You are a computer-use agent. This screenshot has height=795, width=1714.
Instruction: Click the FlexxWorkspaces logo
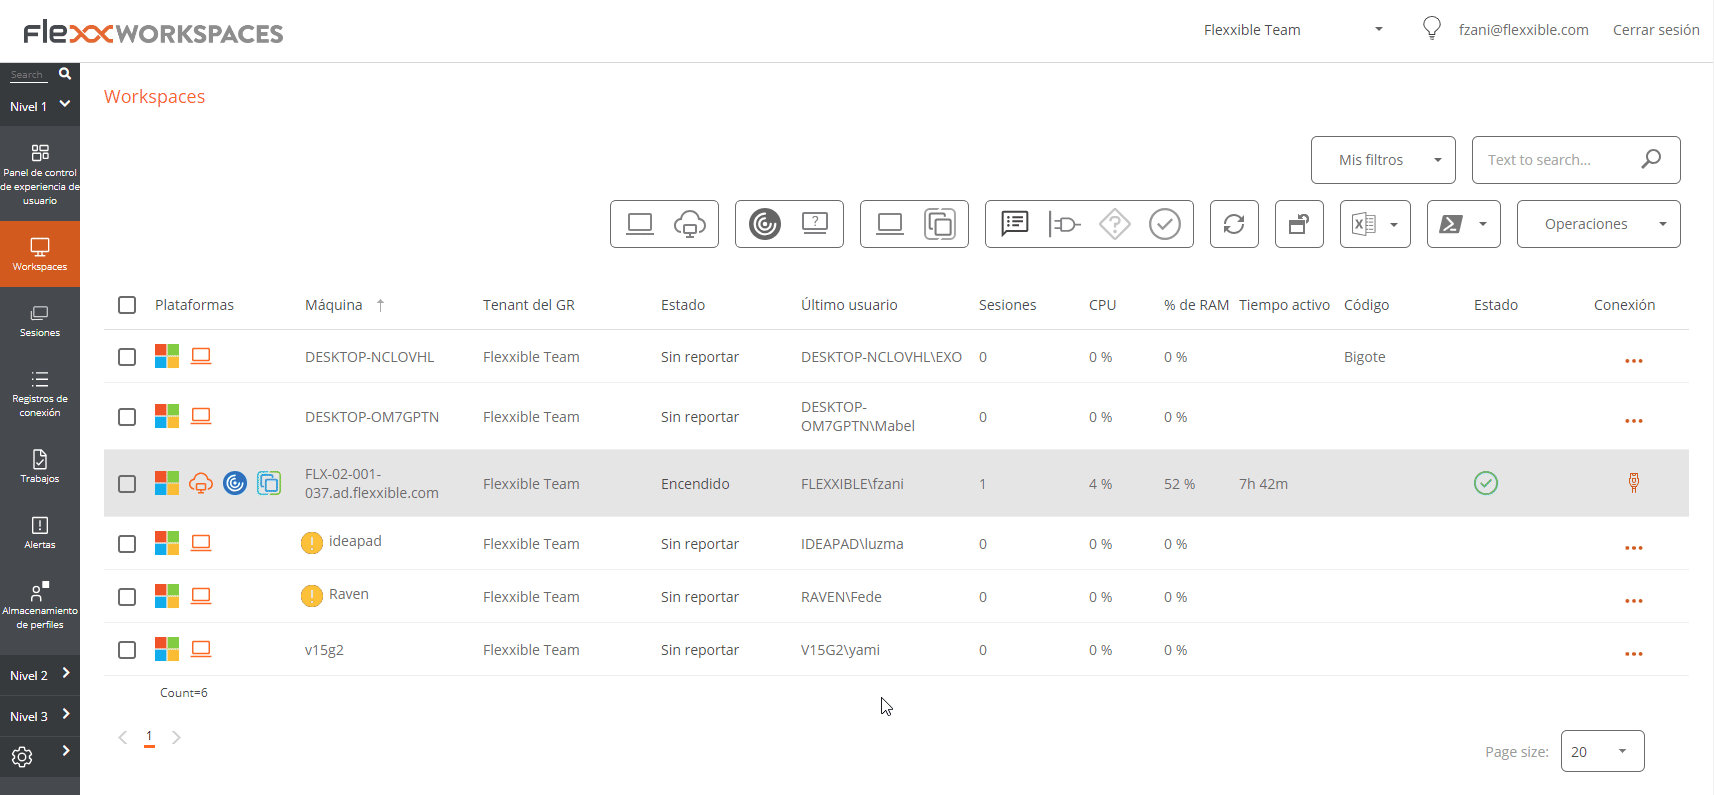pos(153,33)
